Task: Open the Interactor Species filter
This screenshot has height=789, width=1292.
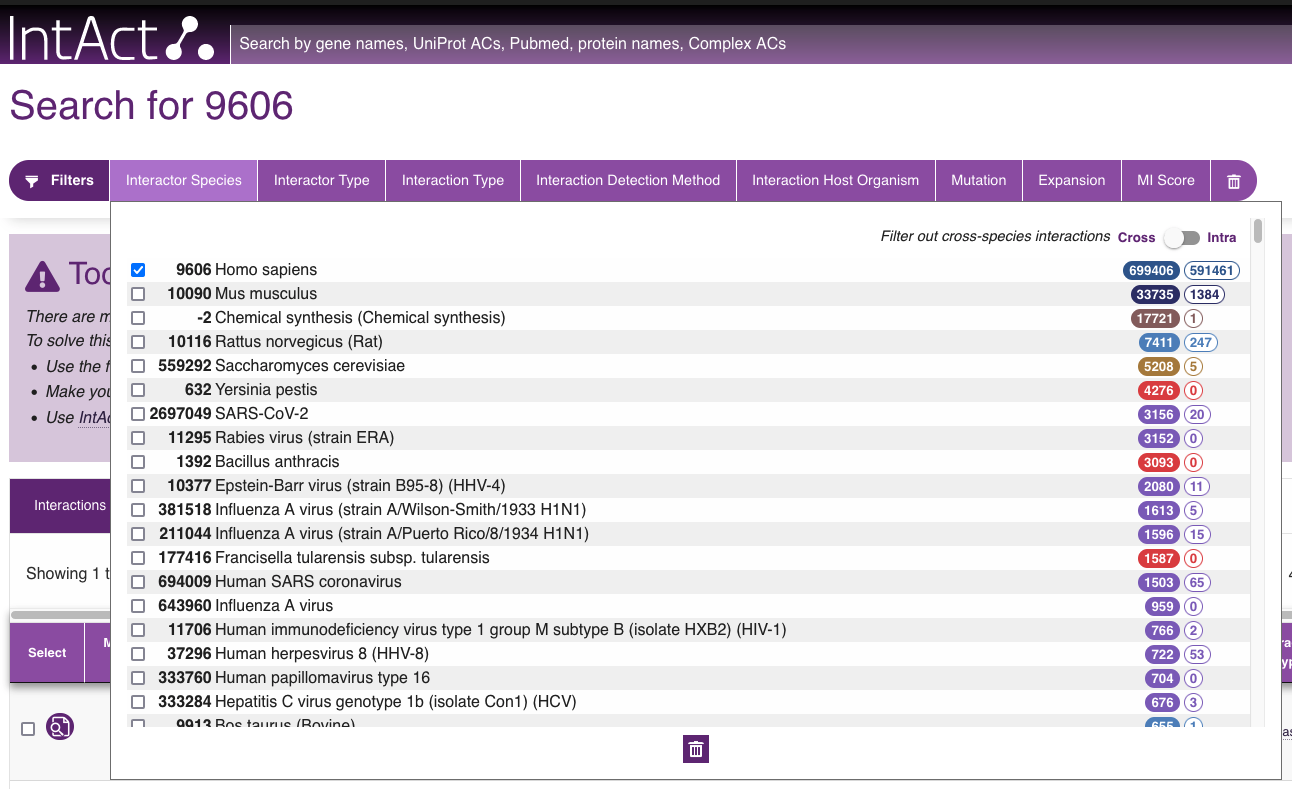Action: pos(184,180)
